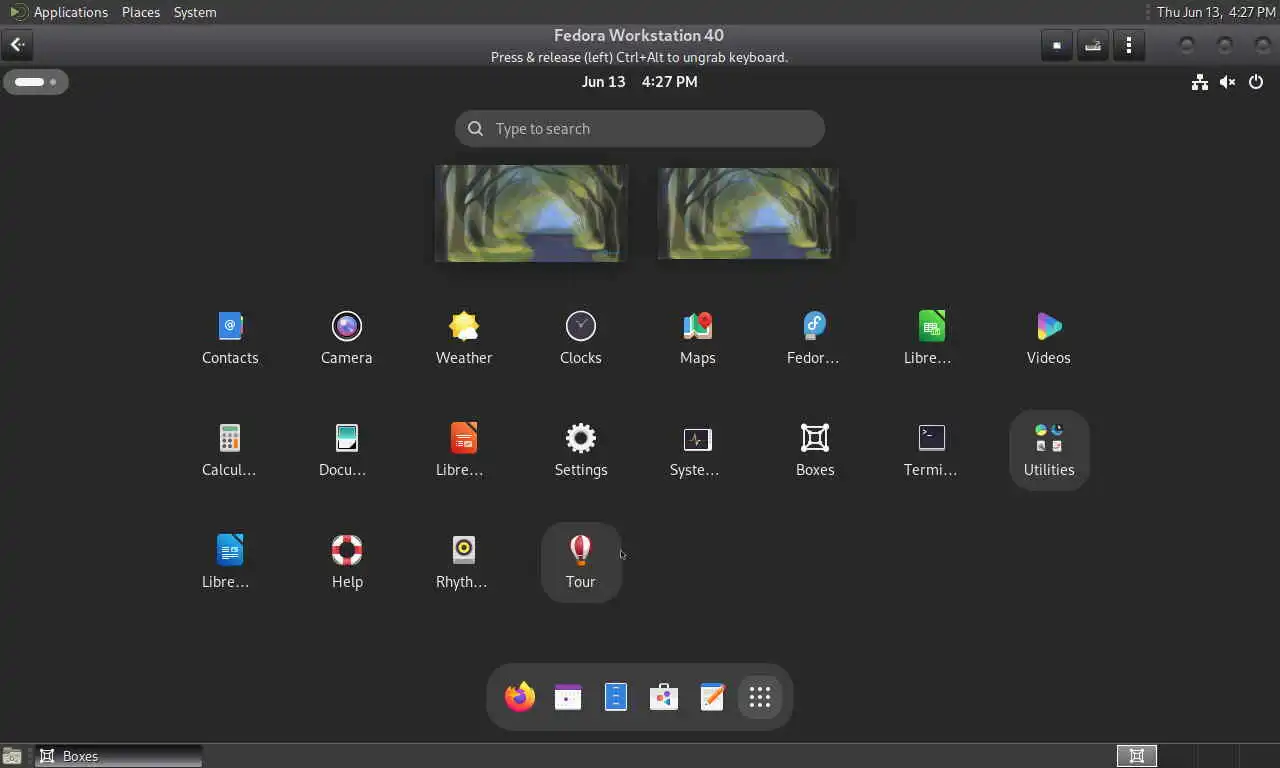Open the Boxes app in the grid
1280x768 pixels.
coord(815,449)
